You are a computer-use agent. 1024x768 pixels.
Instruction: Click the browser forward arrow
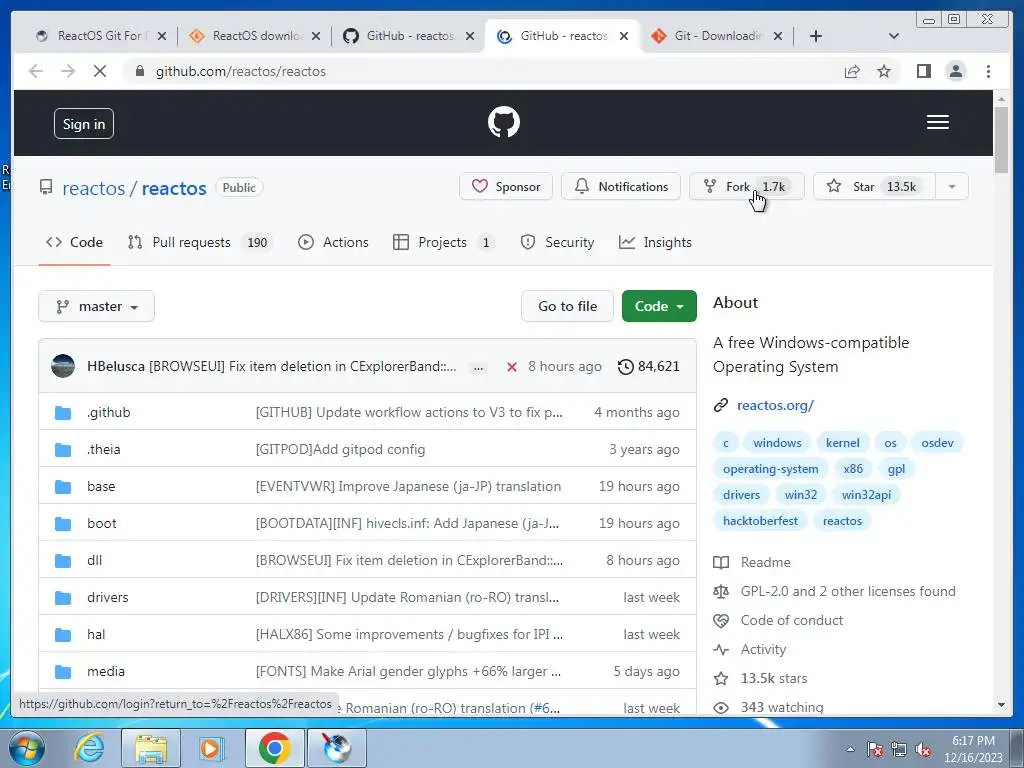click(x=68, y=71)
